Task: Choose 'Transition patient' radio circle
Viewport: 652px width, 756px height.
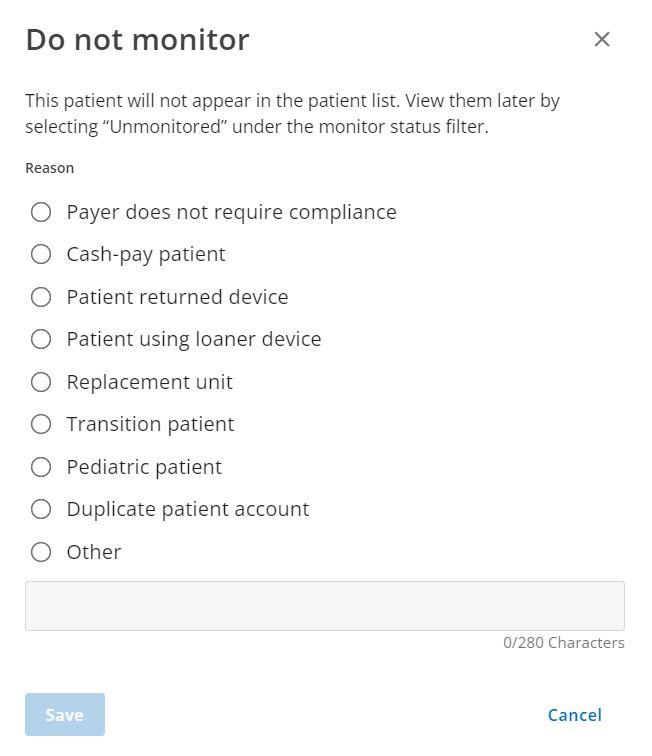Action: click(41, 424)
